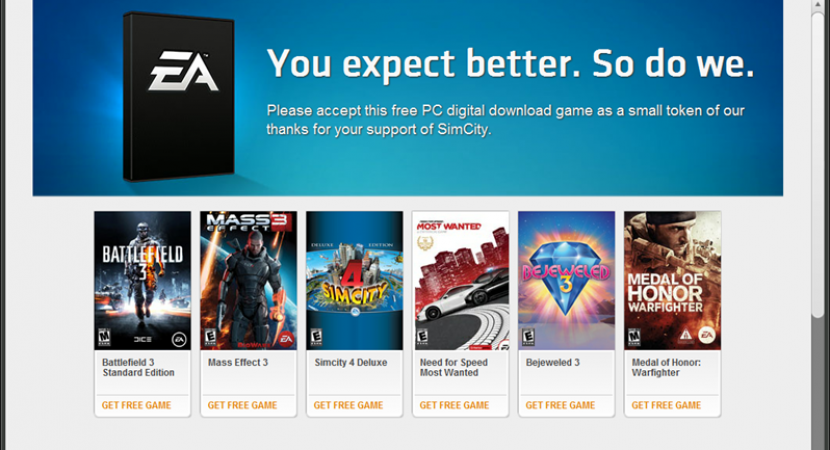Viewport: 830px width, 450px height.
Task: Open Medal of Honor: Warfighter title link
Action: pyautogui.click(x=666, y=367)
